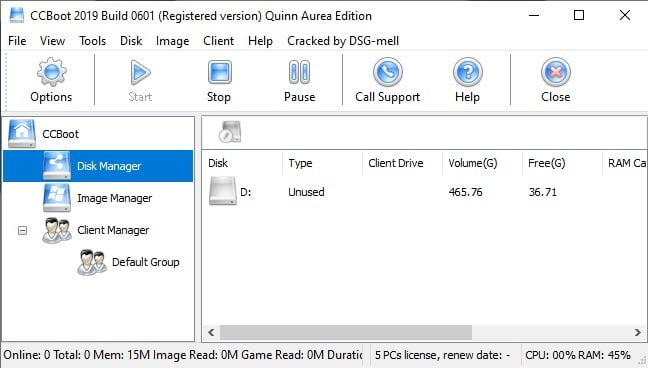Click the RAM Ca column header

(x=625, y=163)
